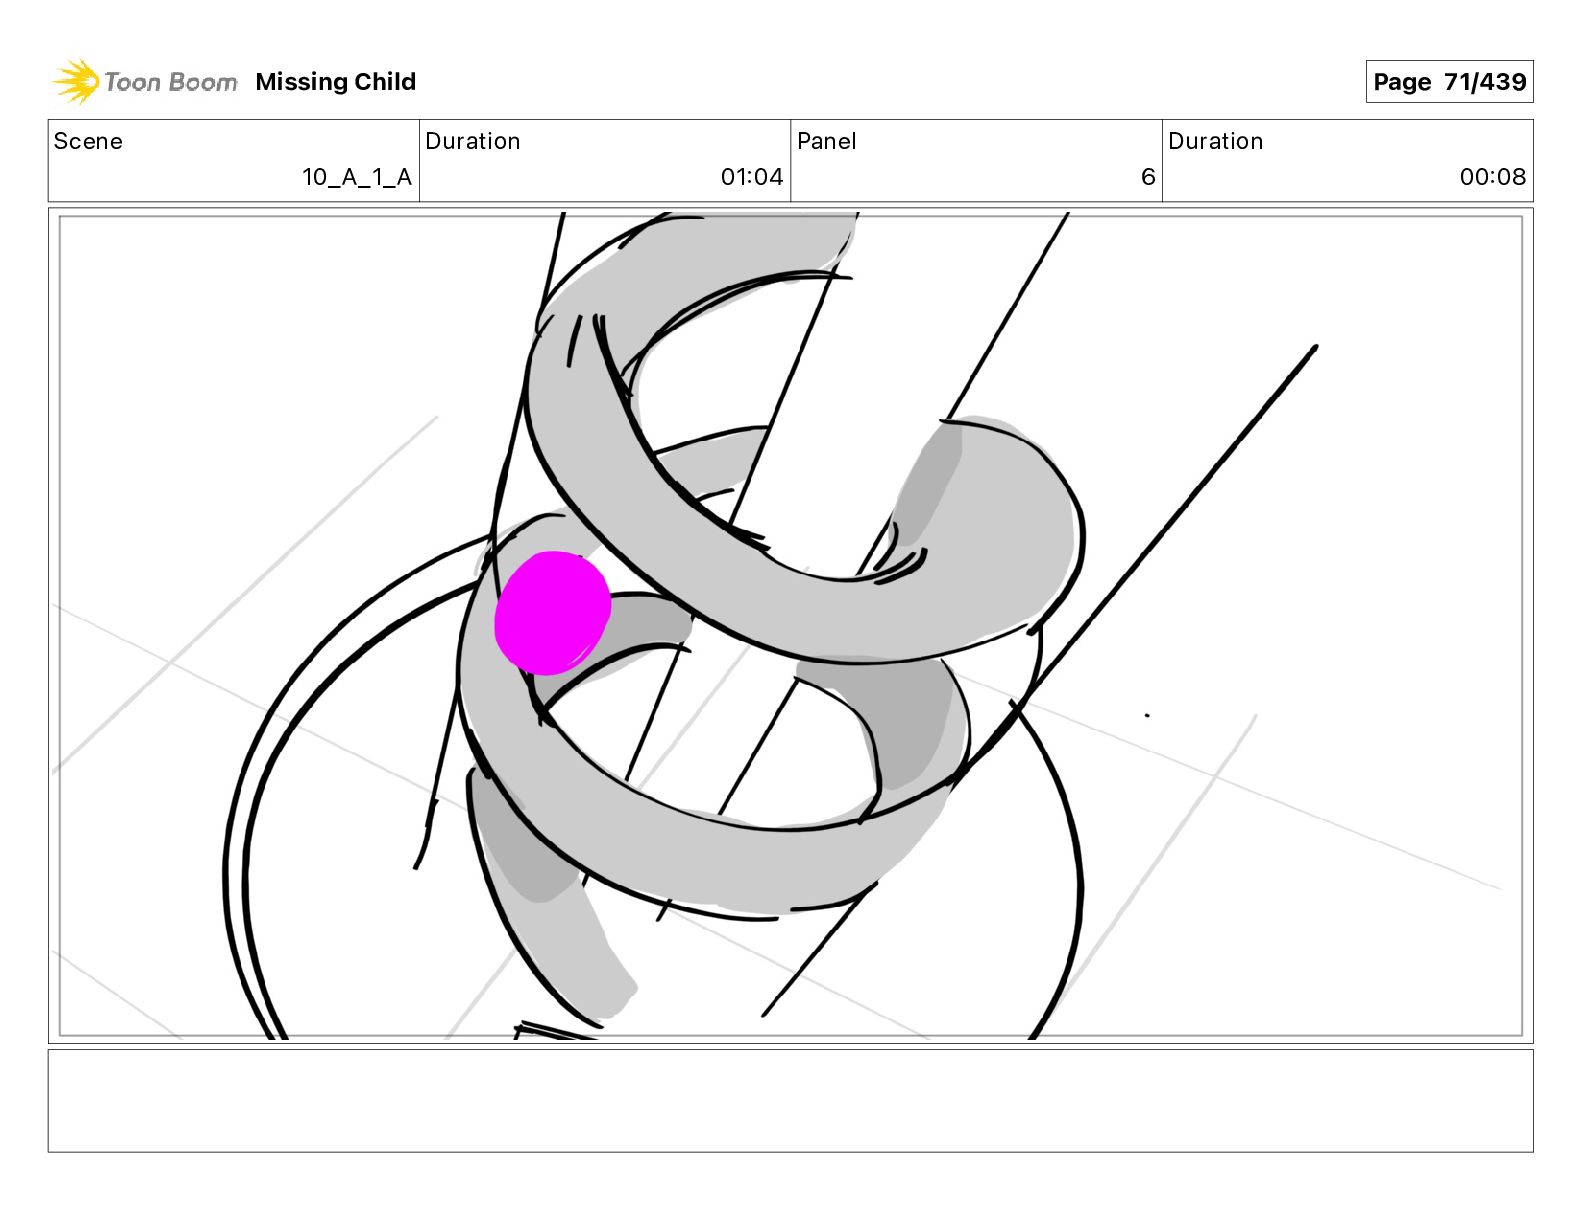Click the 'Panel' header label
1584x1224 pixels.
827,141
